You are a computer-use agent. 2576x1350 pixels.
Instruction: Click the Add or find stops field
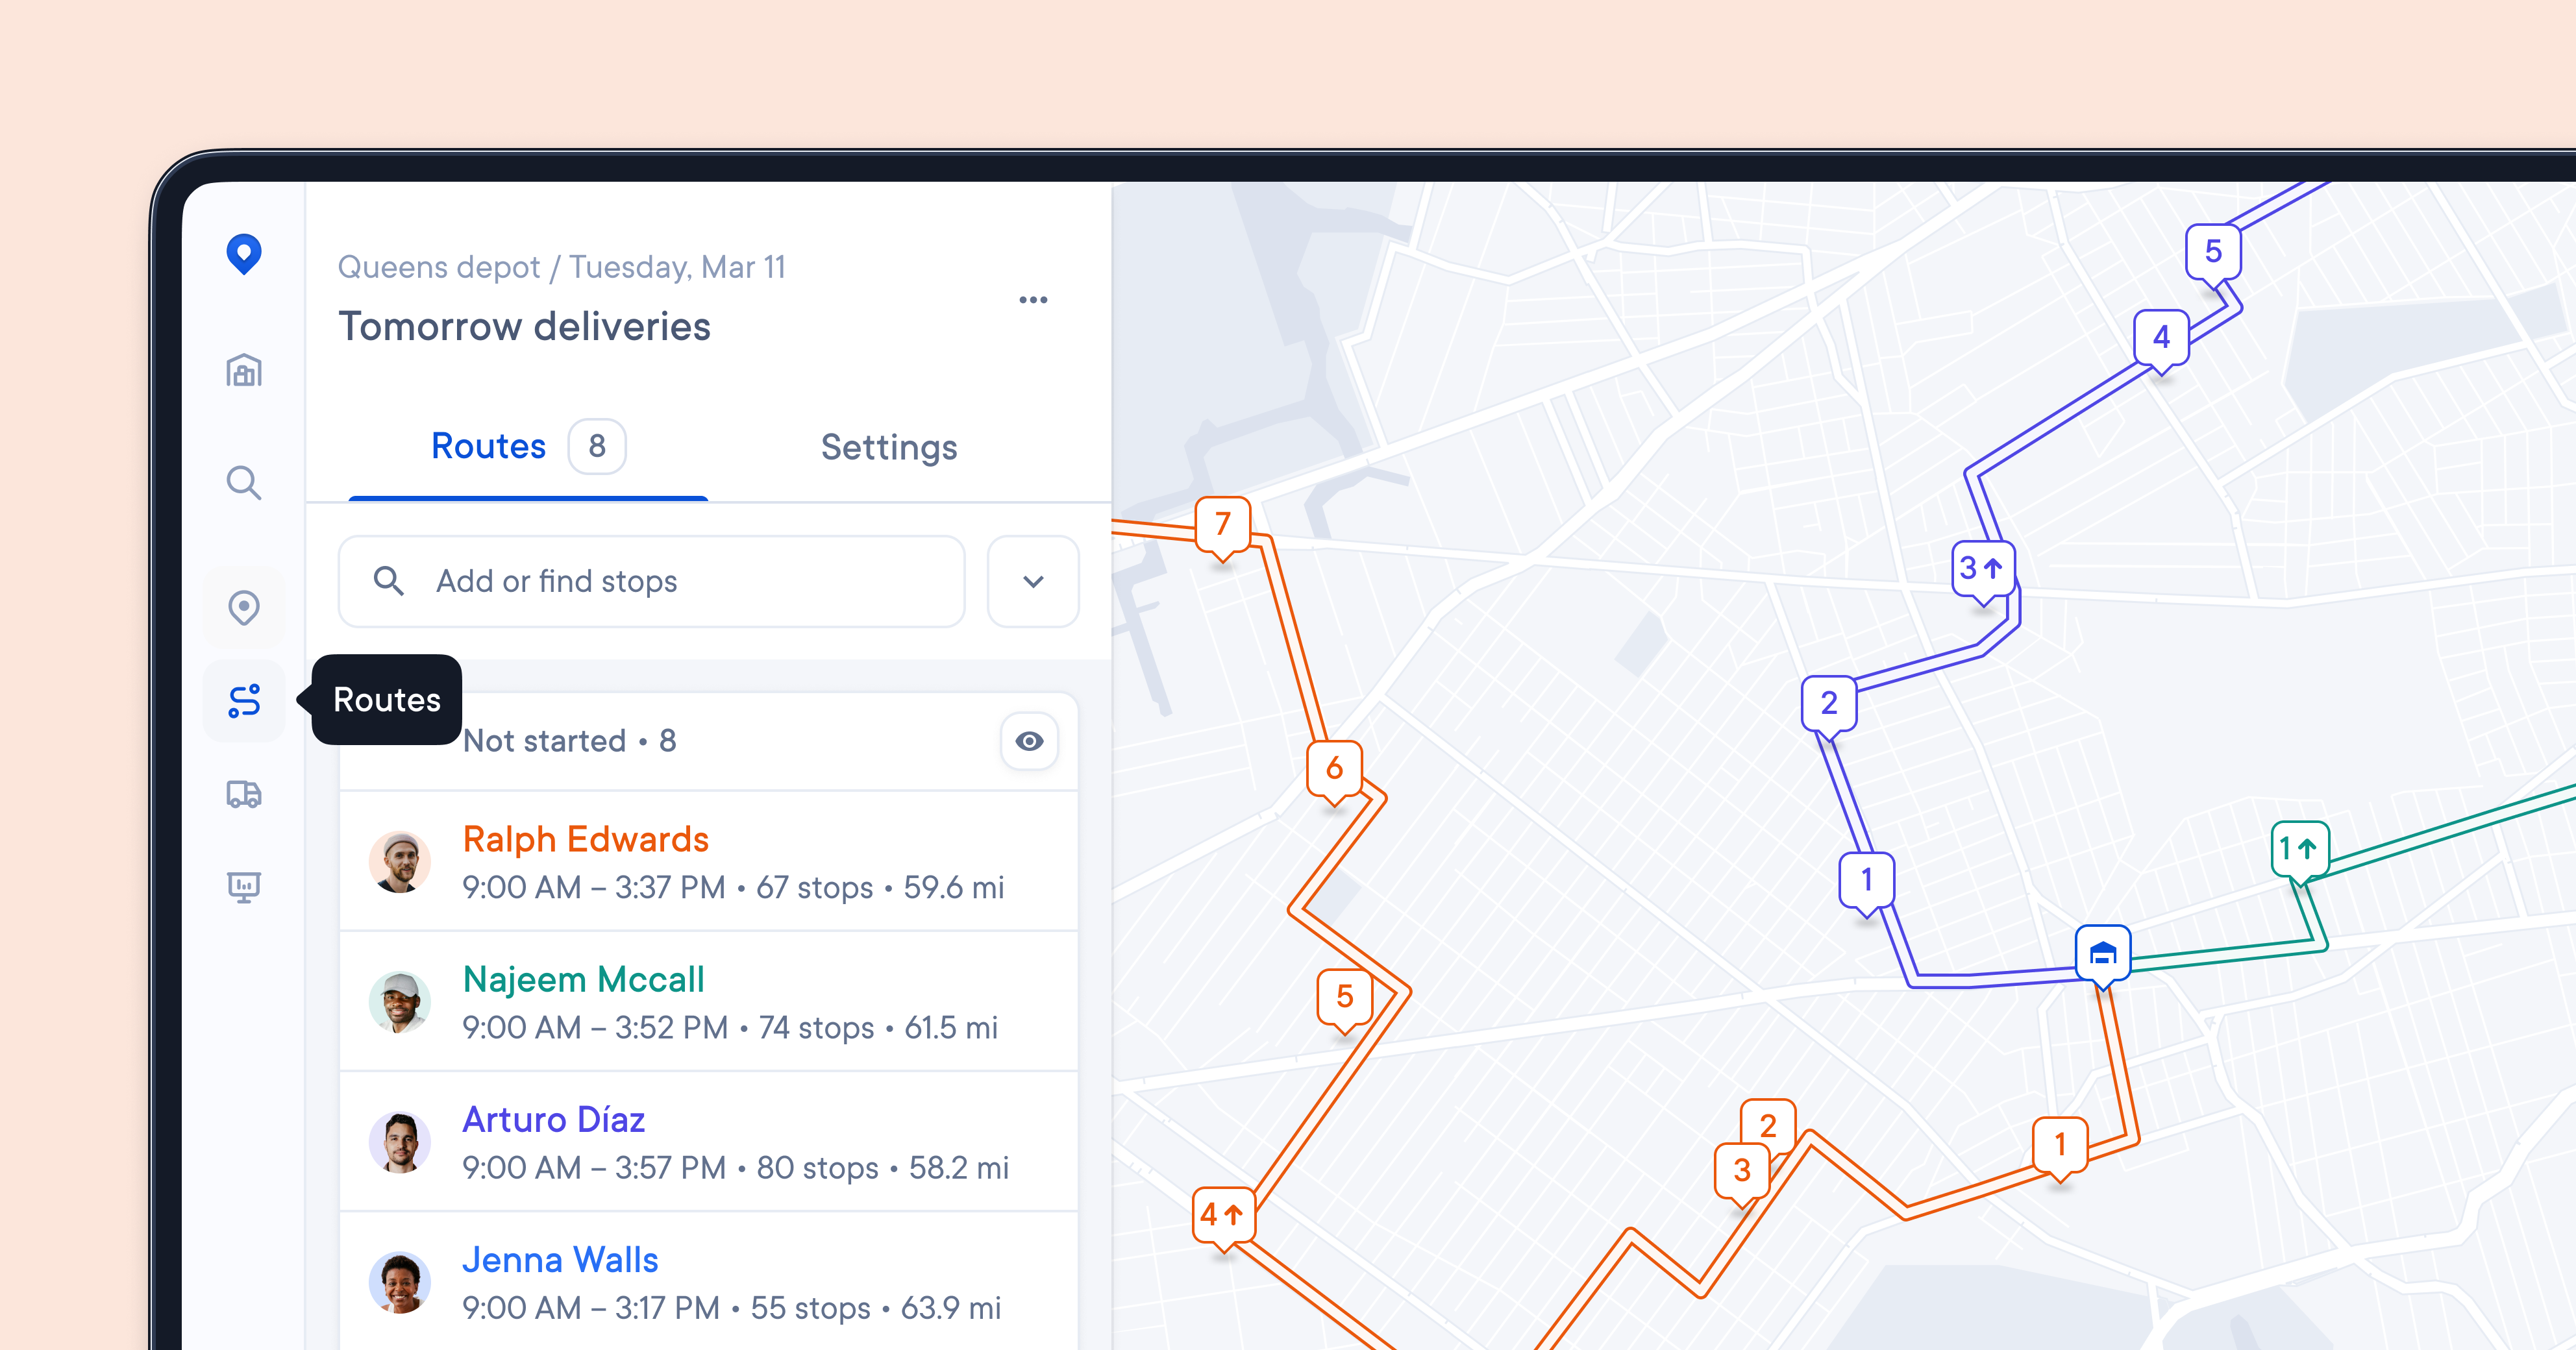point(651,581)
